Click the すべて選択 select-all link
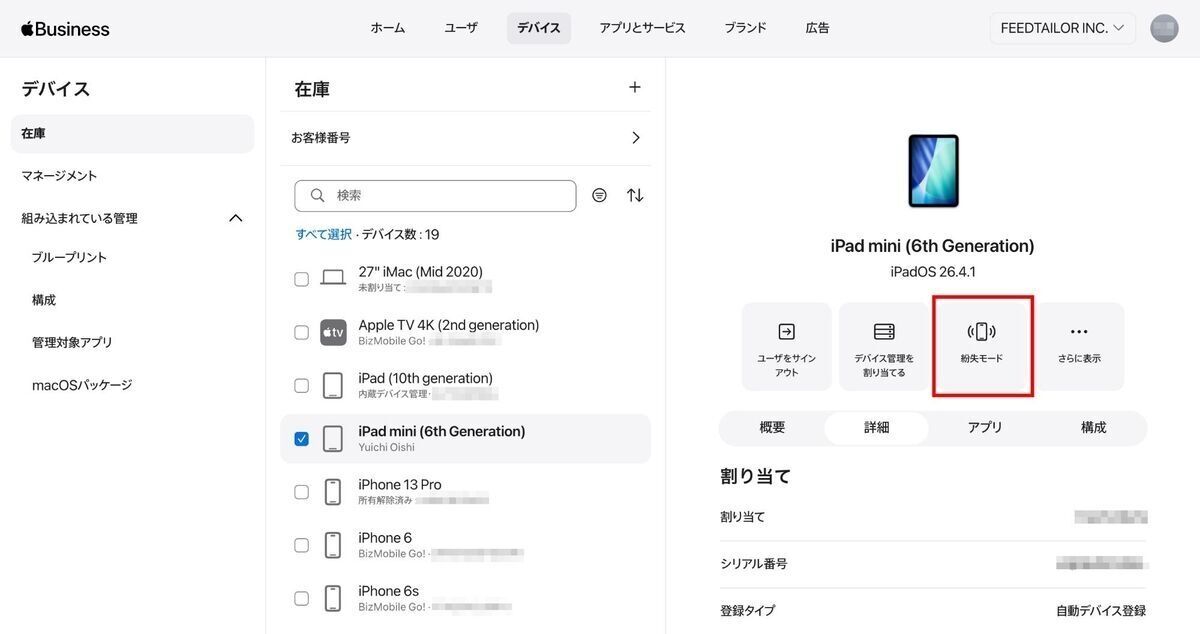This screenshot has width=1200, height=634. pos(323,235)
